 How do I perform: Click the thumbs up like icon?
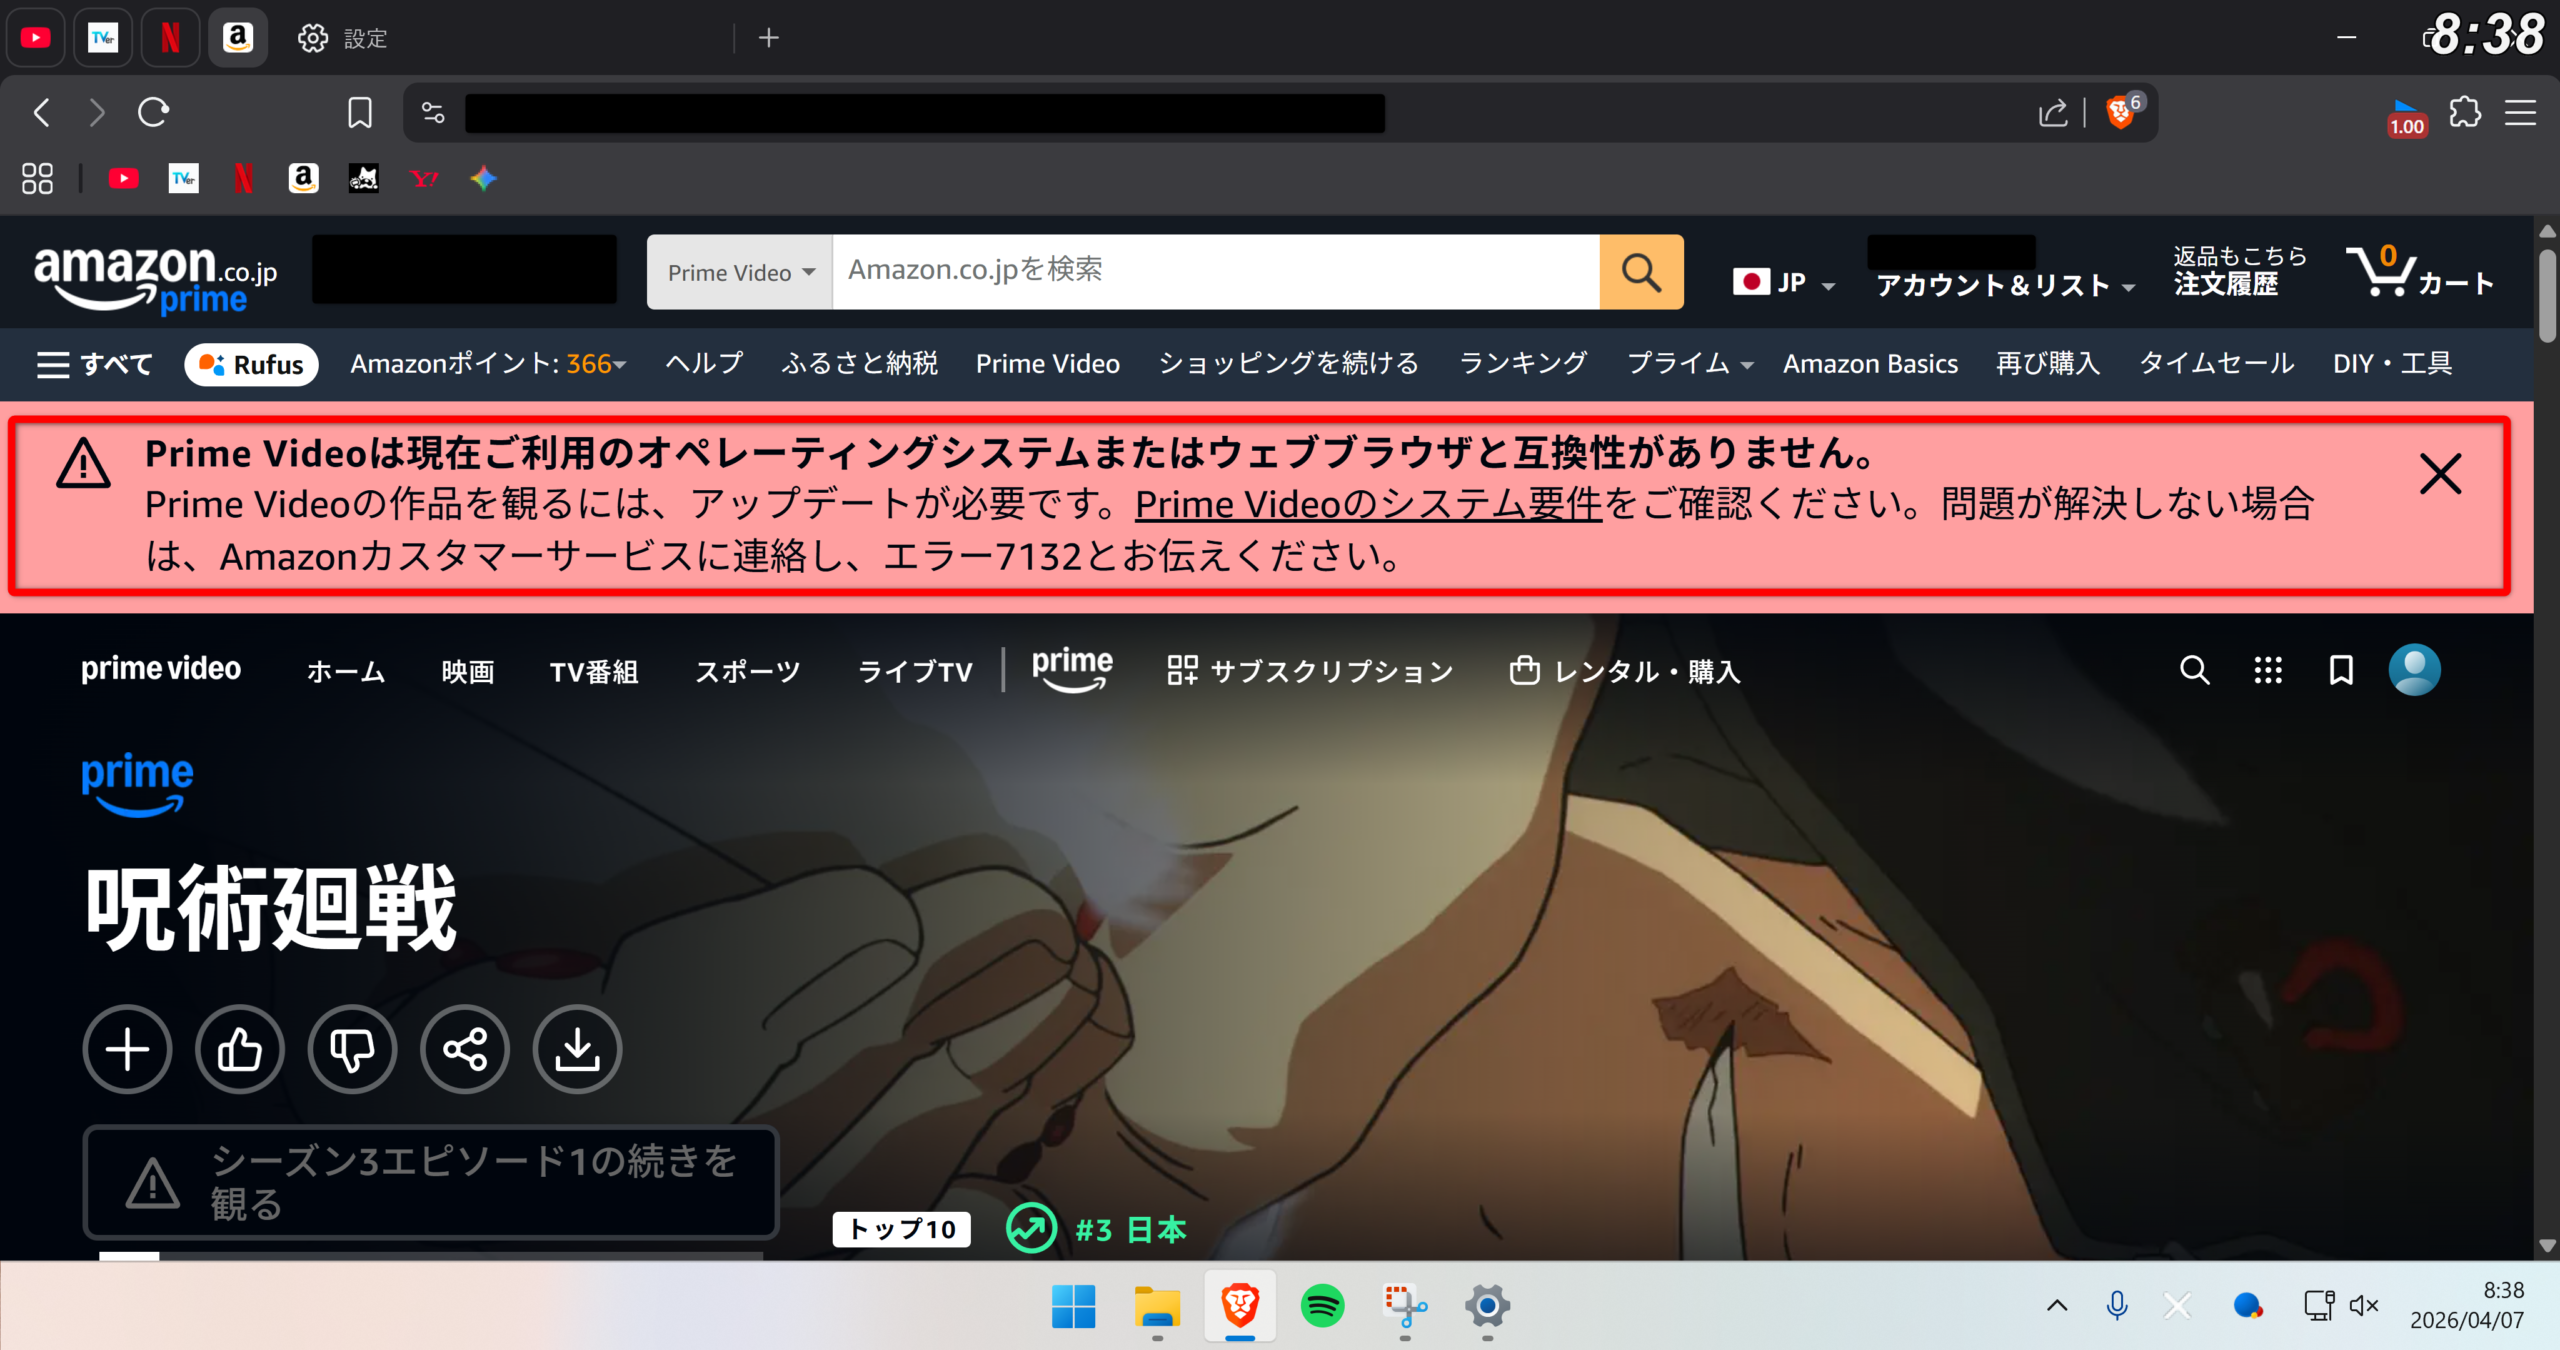(x=240, y=1050)
